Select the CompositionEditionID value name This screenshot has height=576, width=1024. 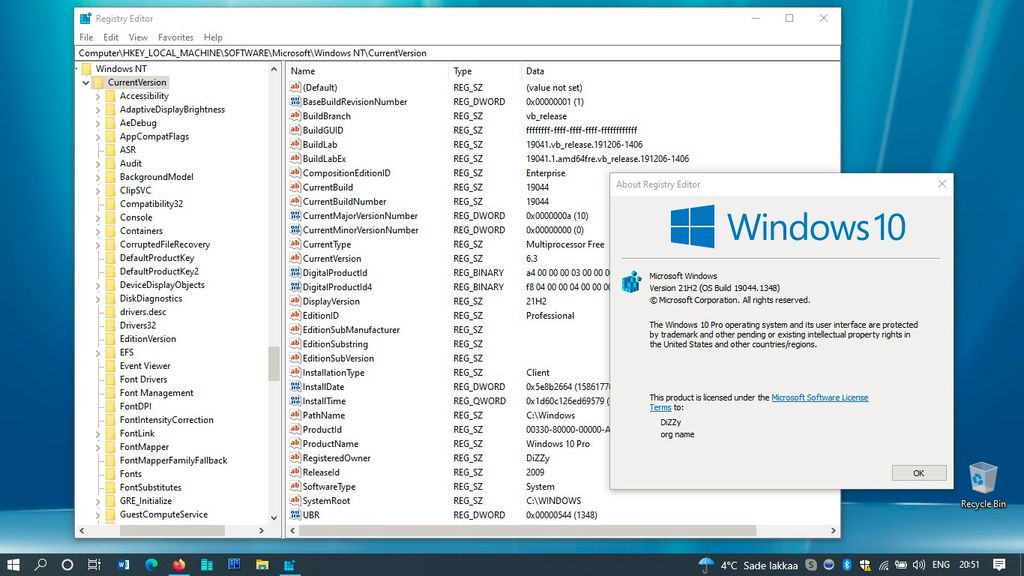click(346, 173)
